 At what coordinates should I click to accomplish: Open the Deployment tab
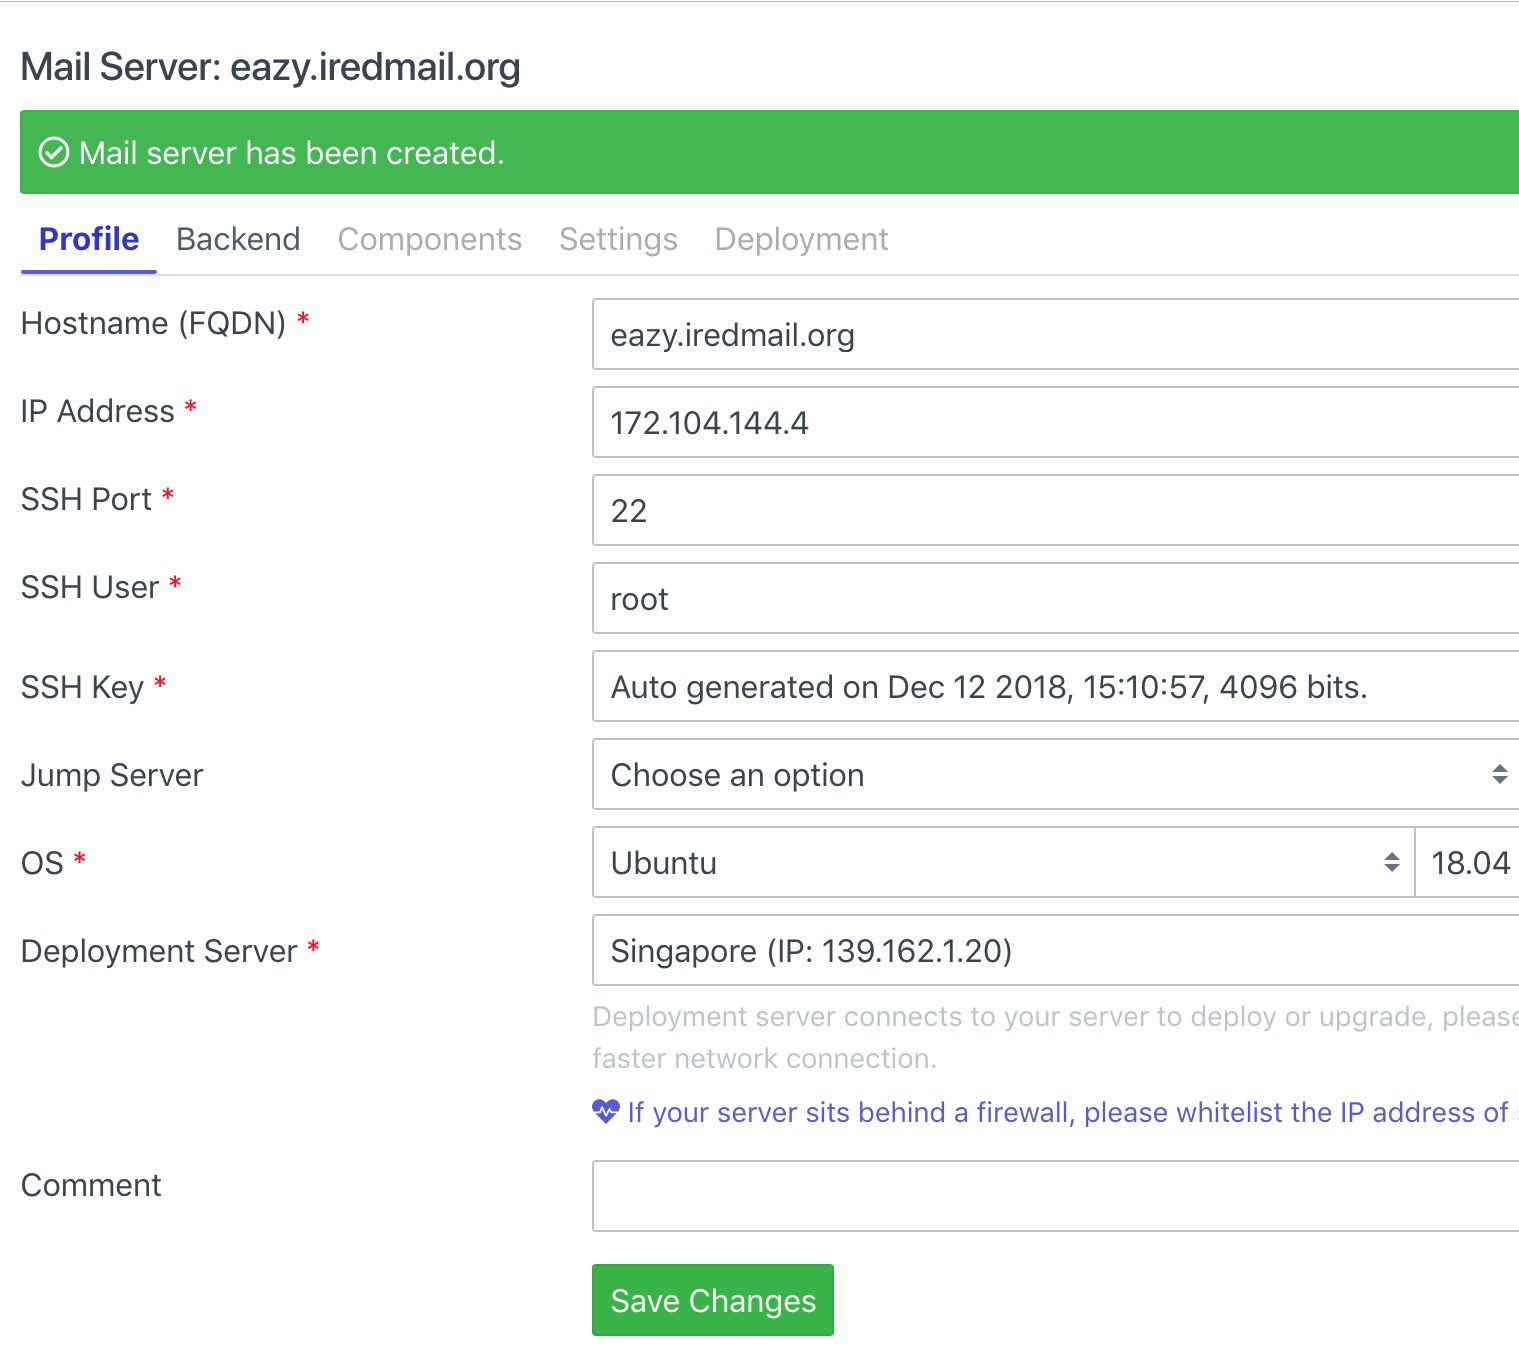point(801,239)
